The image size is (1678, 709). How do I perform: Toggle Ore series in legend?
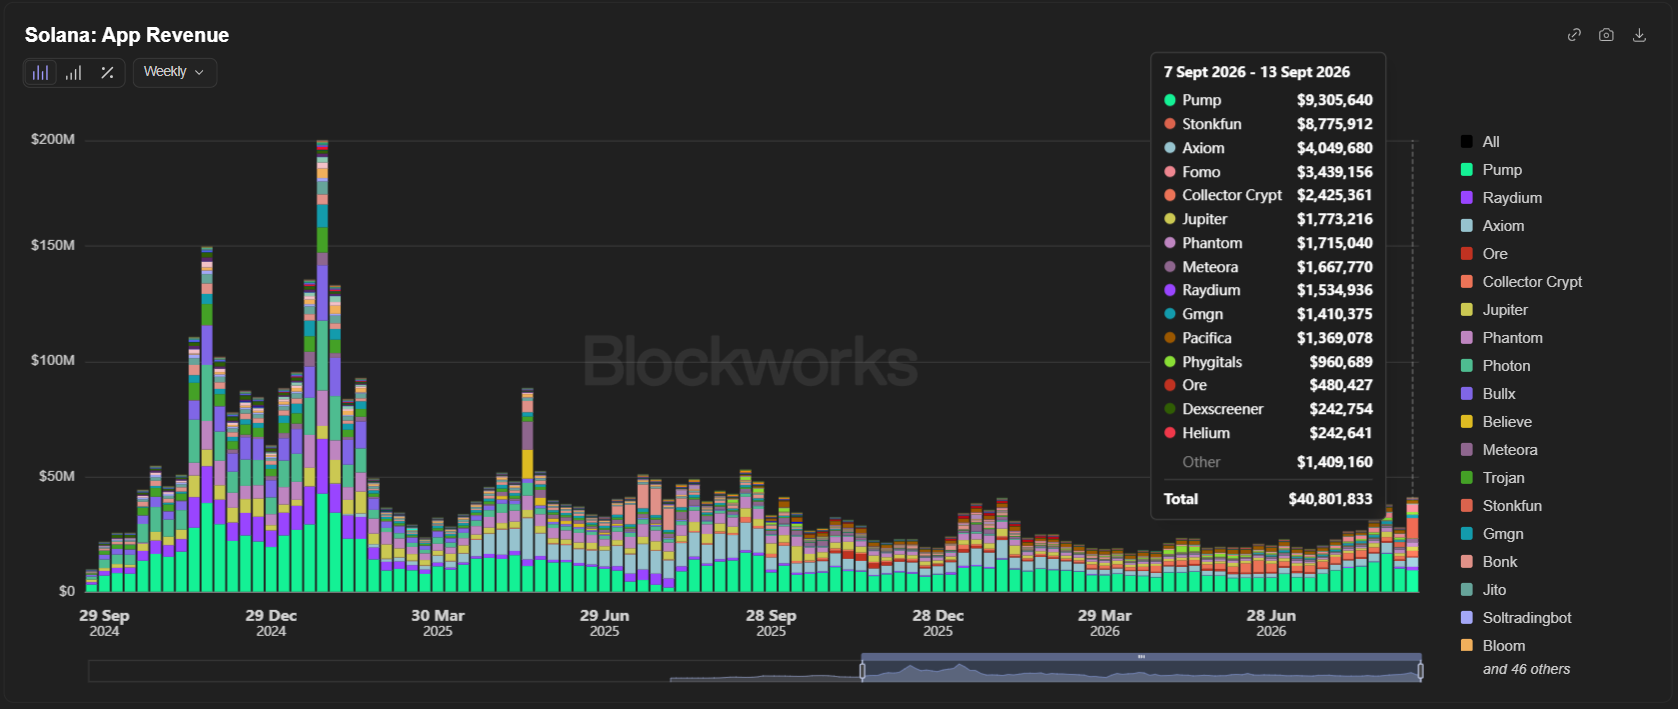(1484, 254)
